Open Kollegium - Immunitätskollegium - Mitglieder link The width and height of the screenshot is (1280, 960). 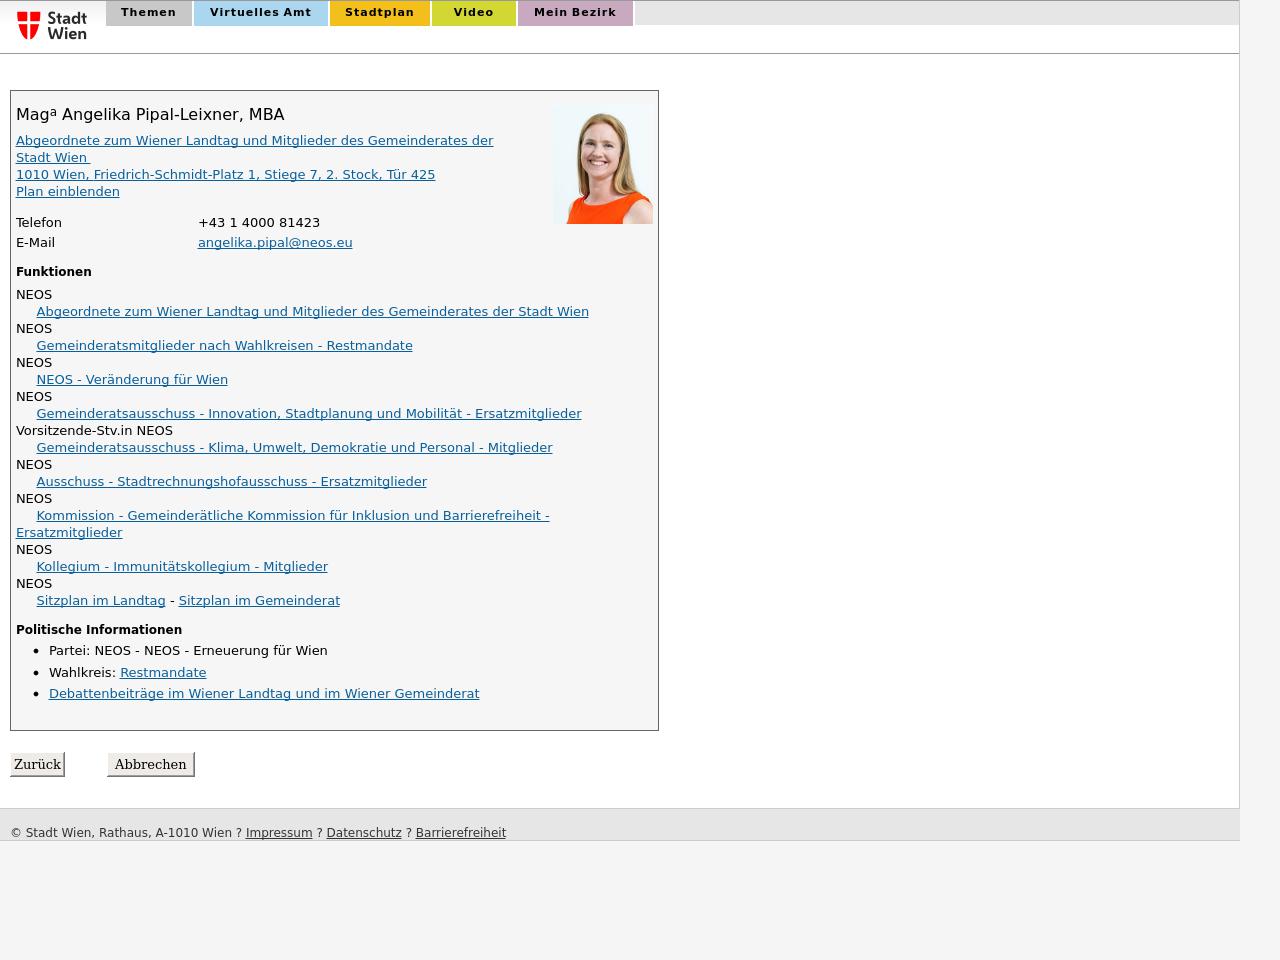click(182, 567)
